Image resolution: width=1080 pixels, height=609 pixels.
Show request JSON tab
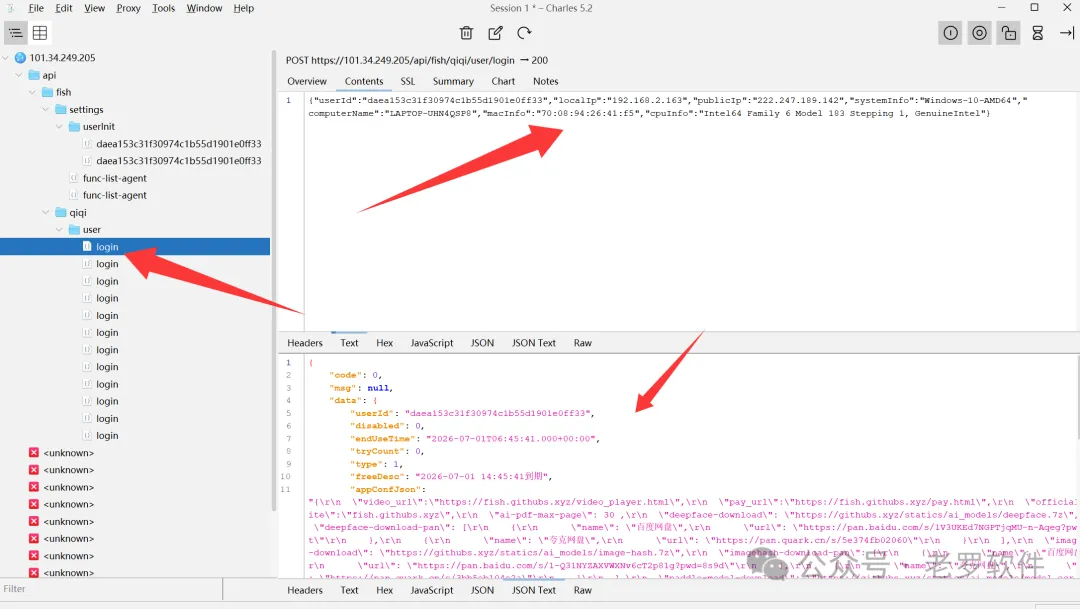[x=482, y=343]
